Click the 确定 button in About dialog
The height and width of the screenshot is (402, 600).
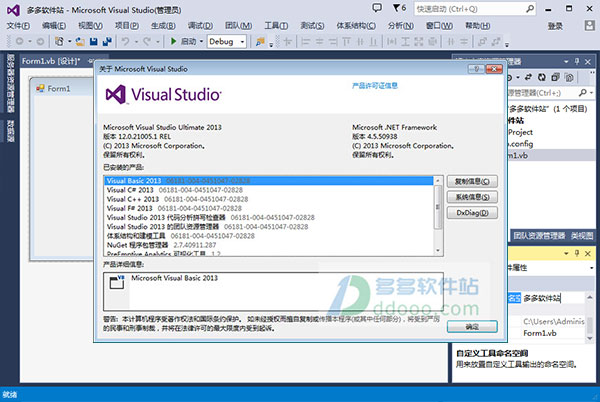(x=472, y=327)
